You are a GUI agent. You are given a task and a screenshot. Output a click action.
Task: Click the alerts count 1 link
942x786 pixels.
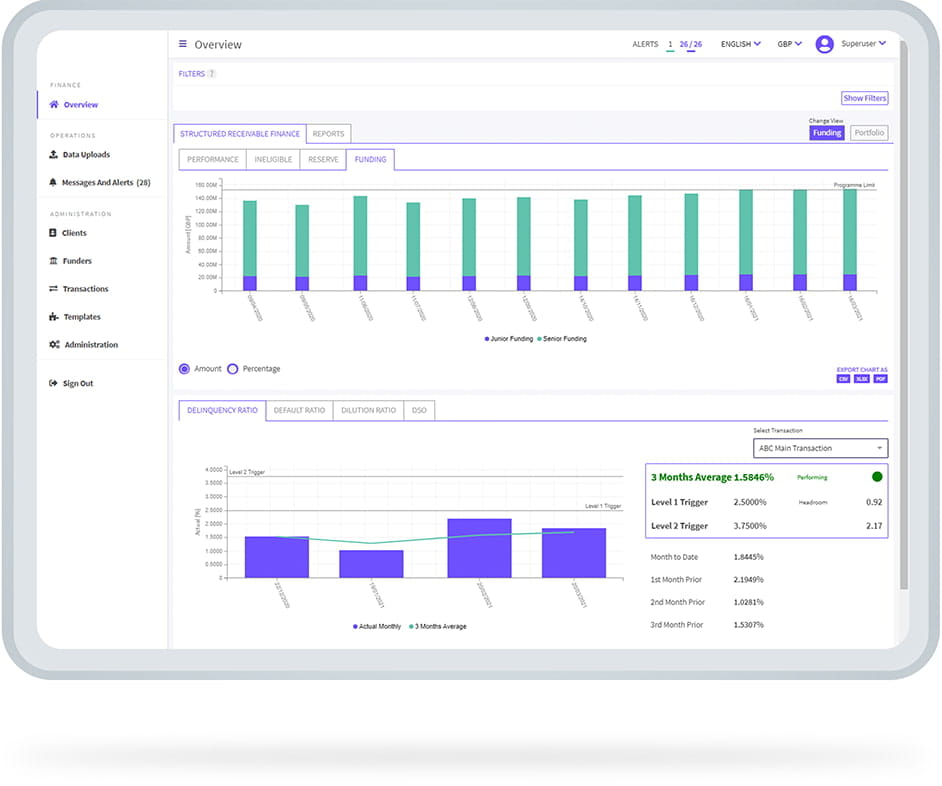click(670, 44)
